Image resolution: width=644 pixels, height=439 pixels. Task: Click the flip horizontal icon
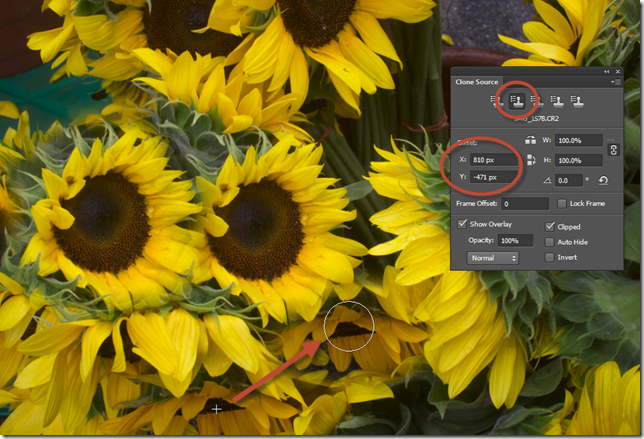pos(530,140)
